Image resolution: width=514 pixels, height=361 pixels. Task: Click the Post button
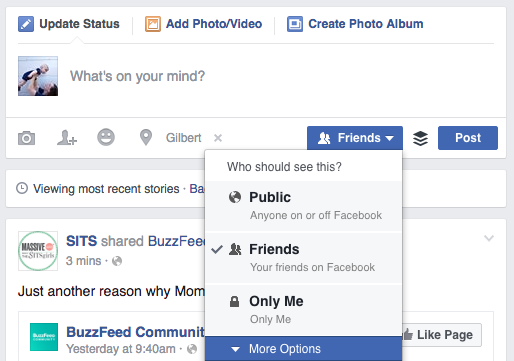[468, 138]
